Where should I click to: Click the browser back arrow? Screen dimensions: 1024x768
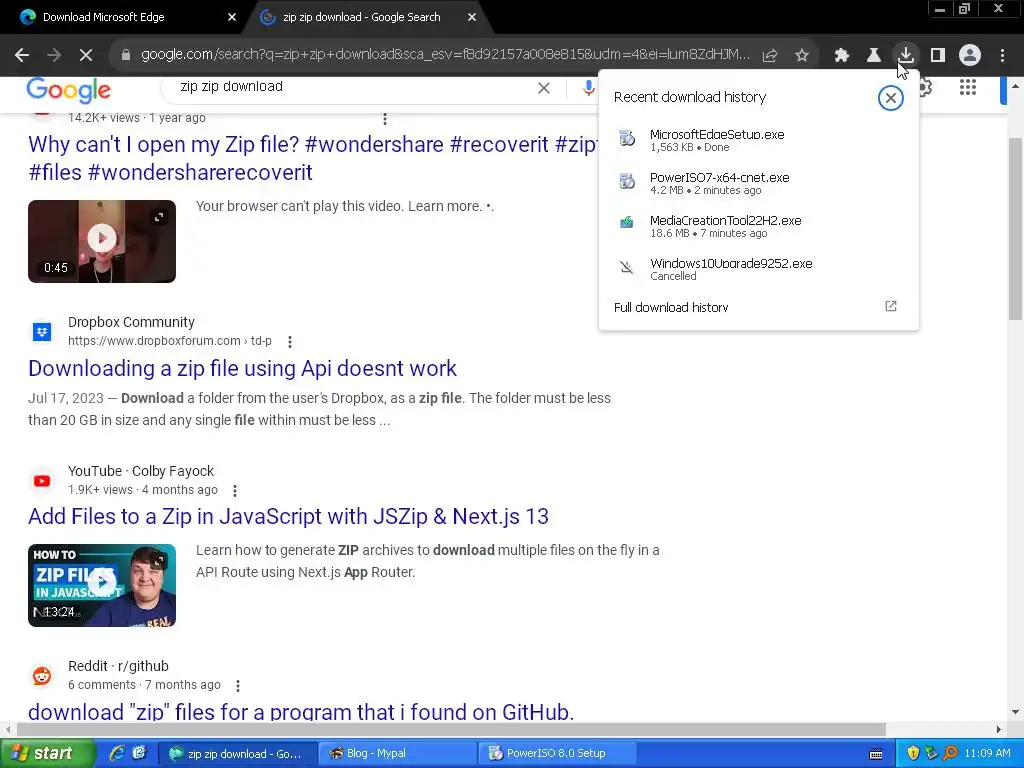(x=22, y=56)
